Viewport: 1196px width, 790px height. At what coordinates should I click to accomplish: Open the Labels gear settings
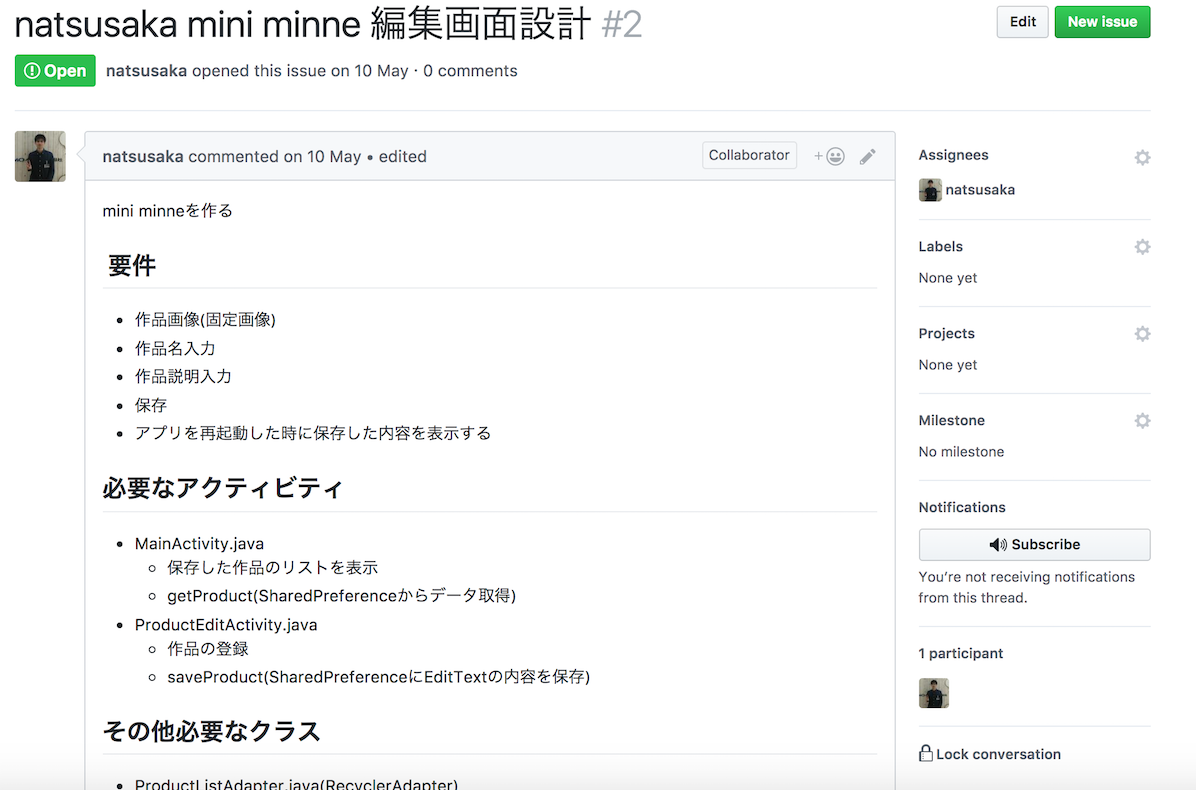click(x=1142, y=247)
